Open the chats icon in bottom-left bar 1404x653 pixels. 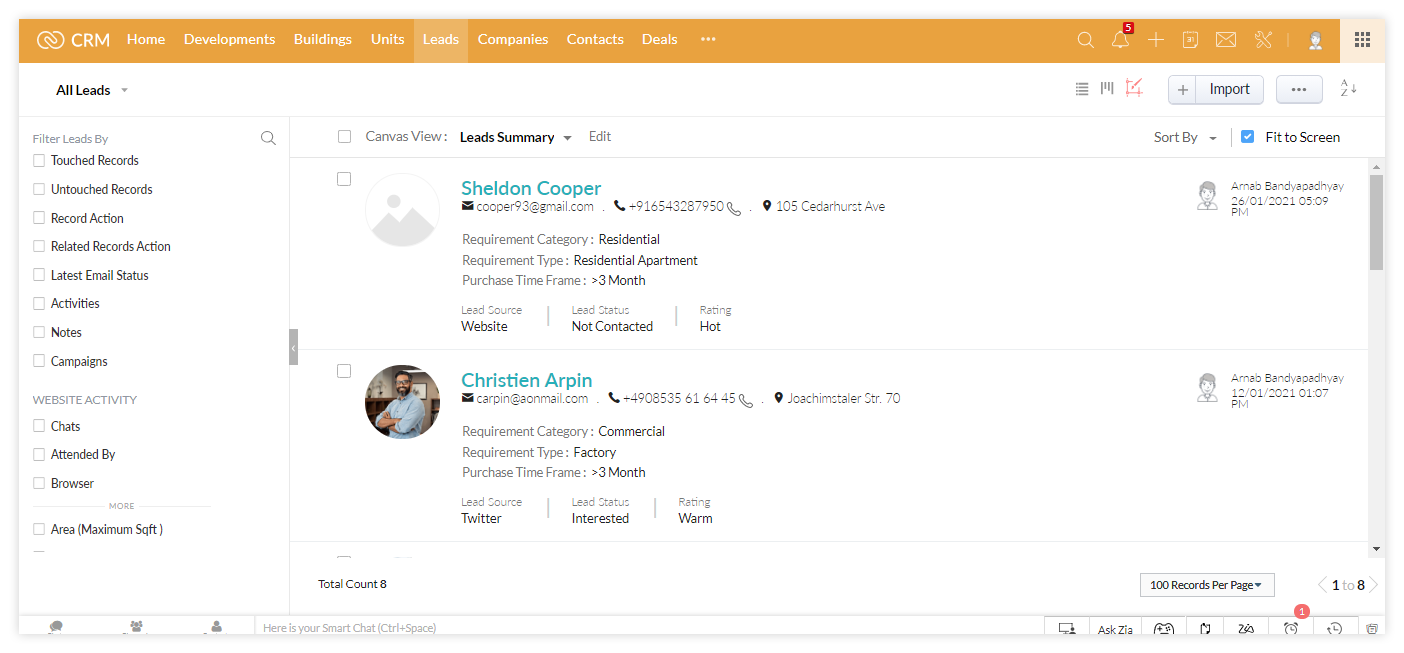[56, 628]
